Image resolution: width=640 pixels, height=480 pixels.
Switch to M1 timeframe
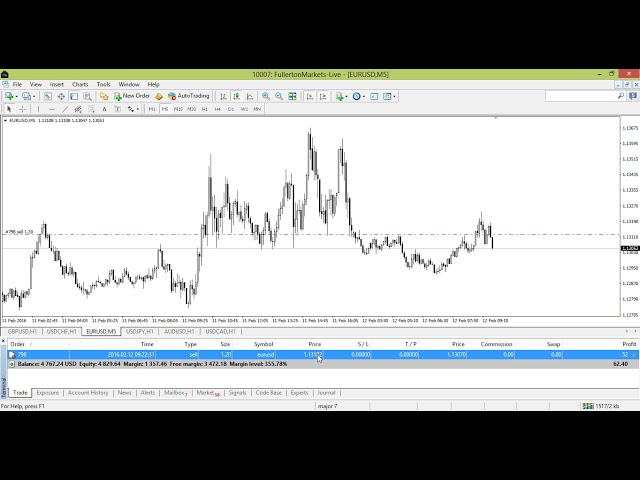(x=152, y=109)
